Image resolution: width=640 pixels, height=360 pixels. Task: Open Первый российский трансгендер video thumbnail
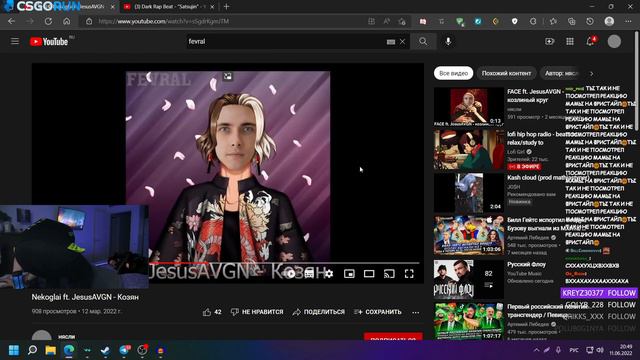[469, 322]
